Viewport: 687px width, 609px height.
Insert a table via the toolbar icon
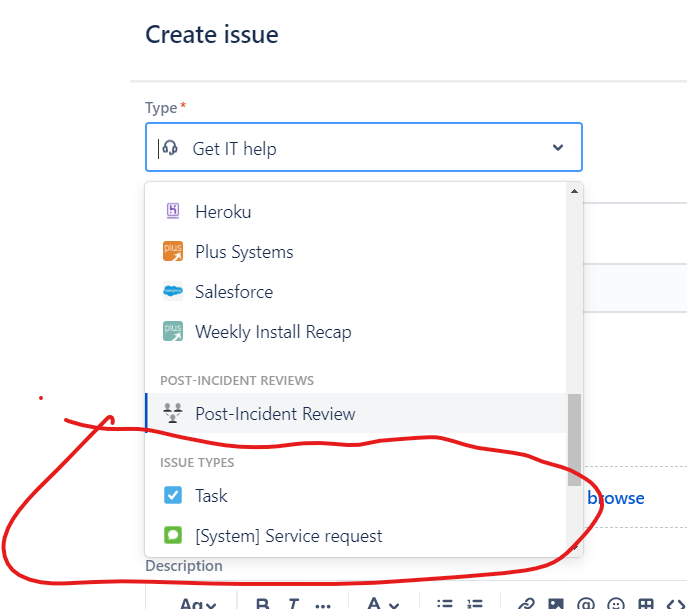tap(646, 604)
